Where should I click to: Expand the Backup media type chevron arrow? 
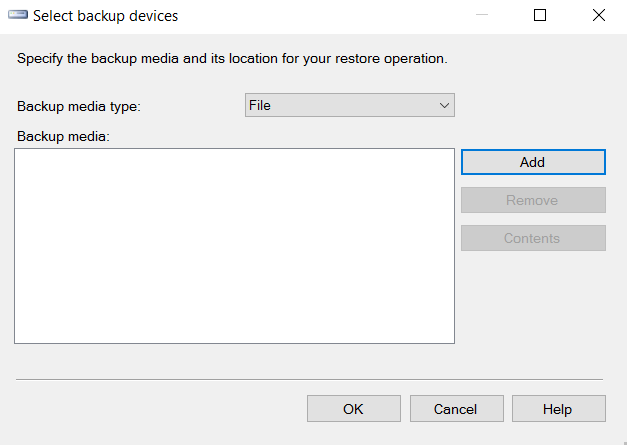click(x=444, y=105)
